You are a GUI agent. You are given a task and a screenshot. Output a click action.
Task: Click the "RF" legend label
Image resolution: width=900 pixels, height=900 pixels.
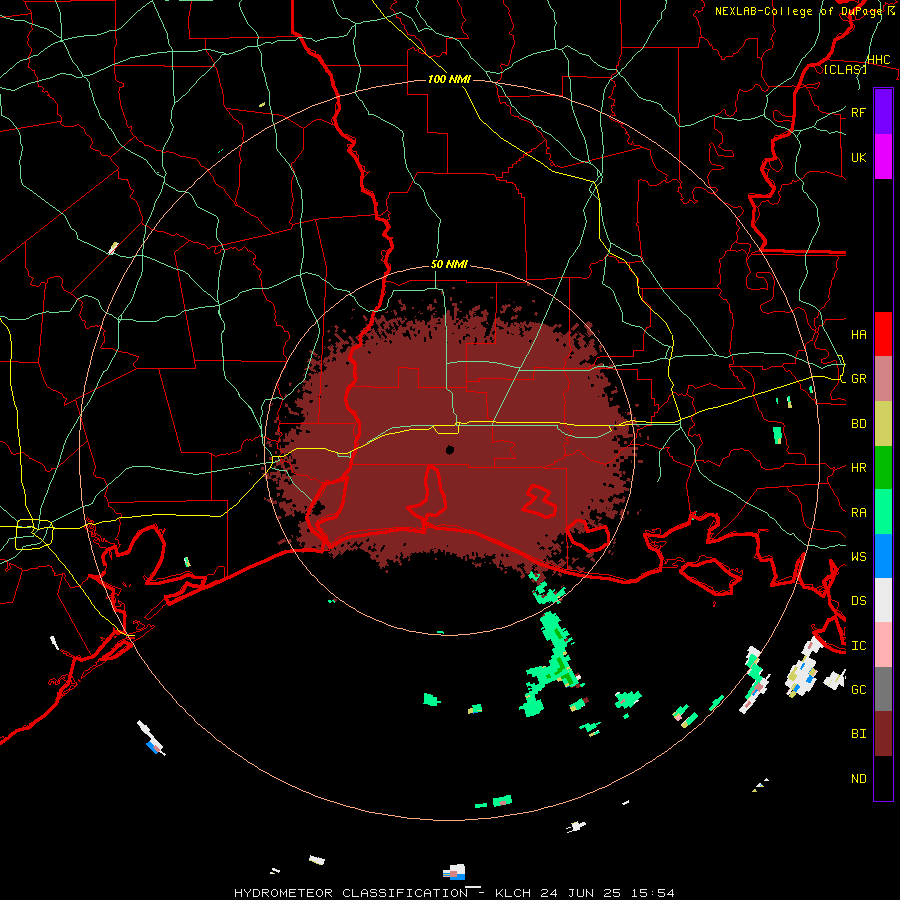tap(858, 112)
